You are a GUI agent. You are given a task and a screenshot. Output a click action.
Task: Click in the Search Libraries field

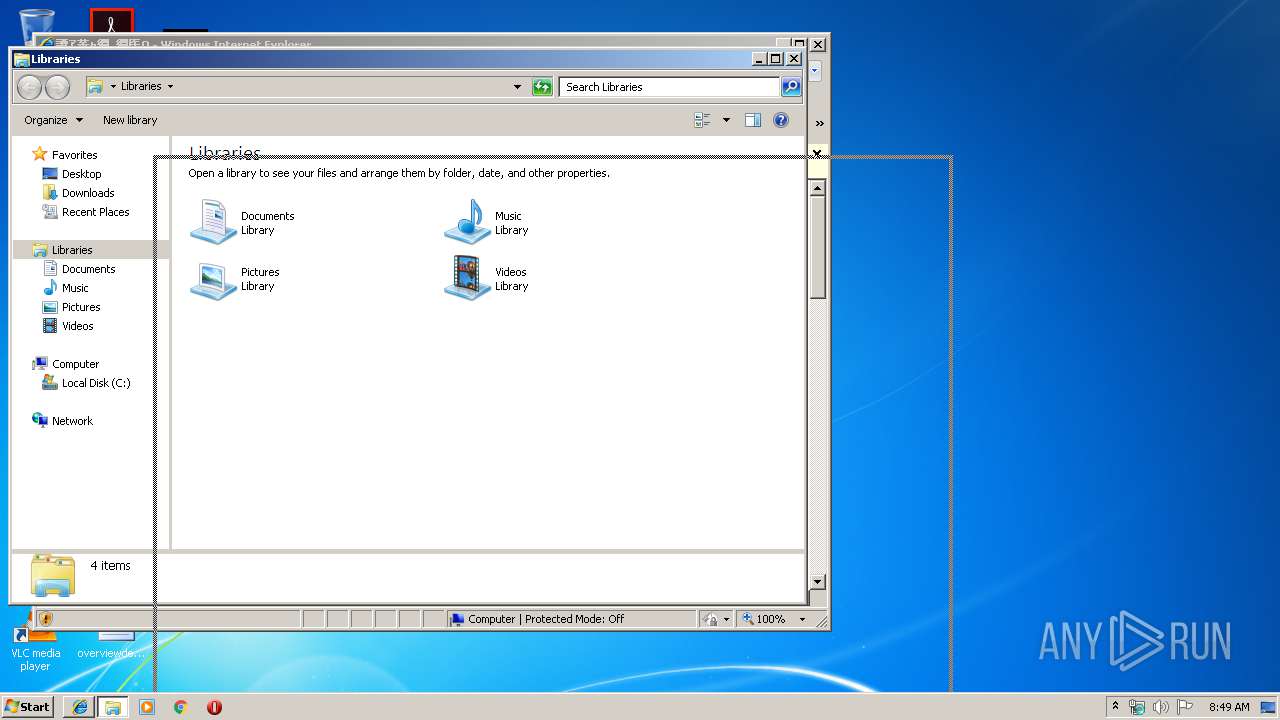pos(669,87)
